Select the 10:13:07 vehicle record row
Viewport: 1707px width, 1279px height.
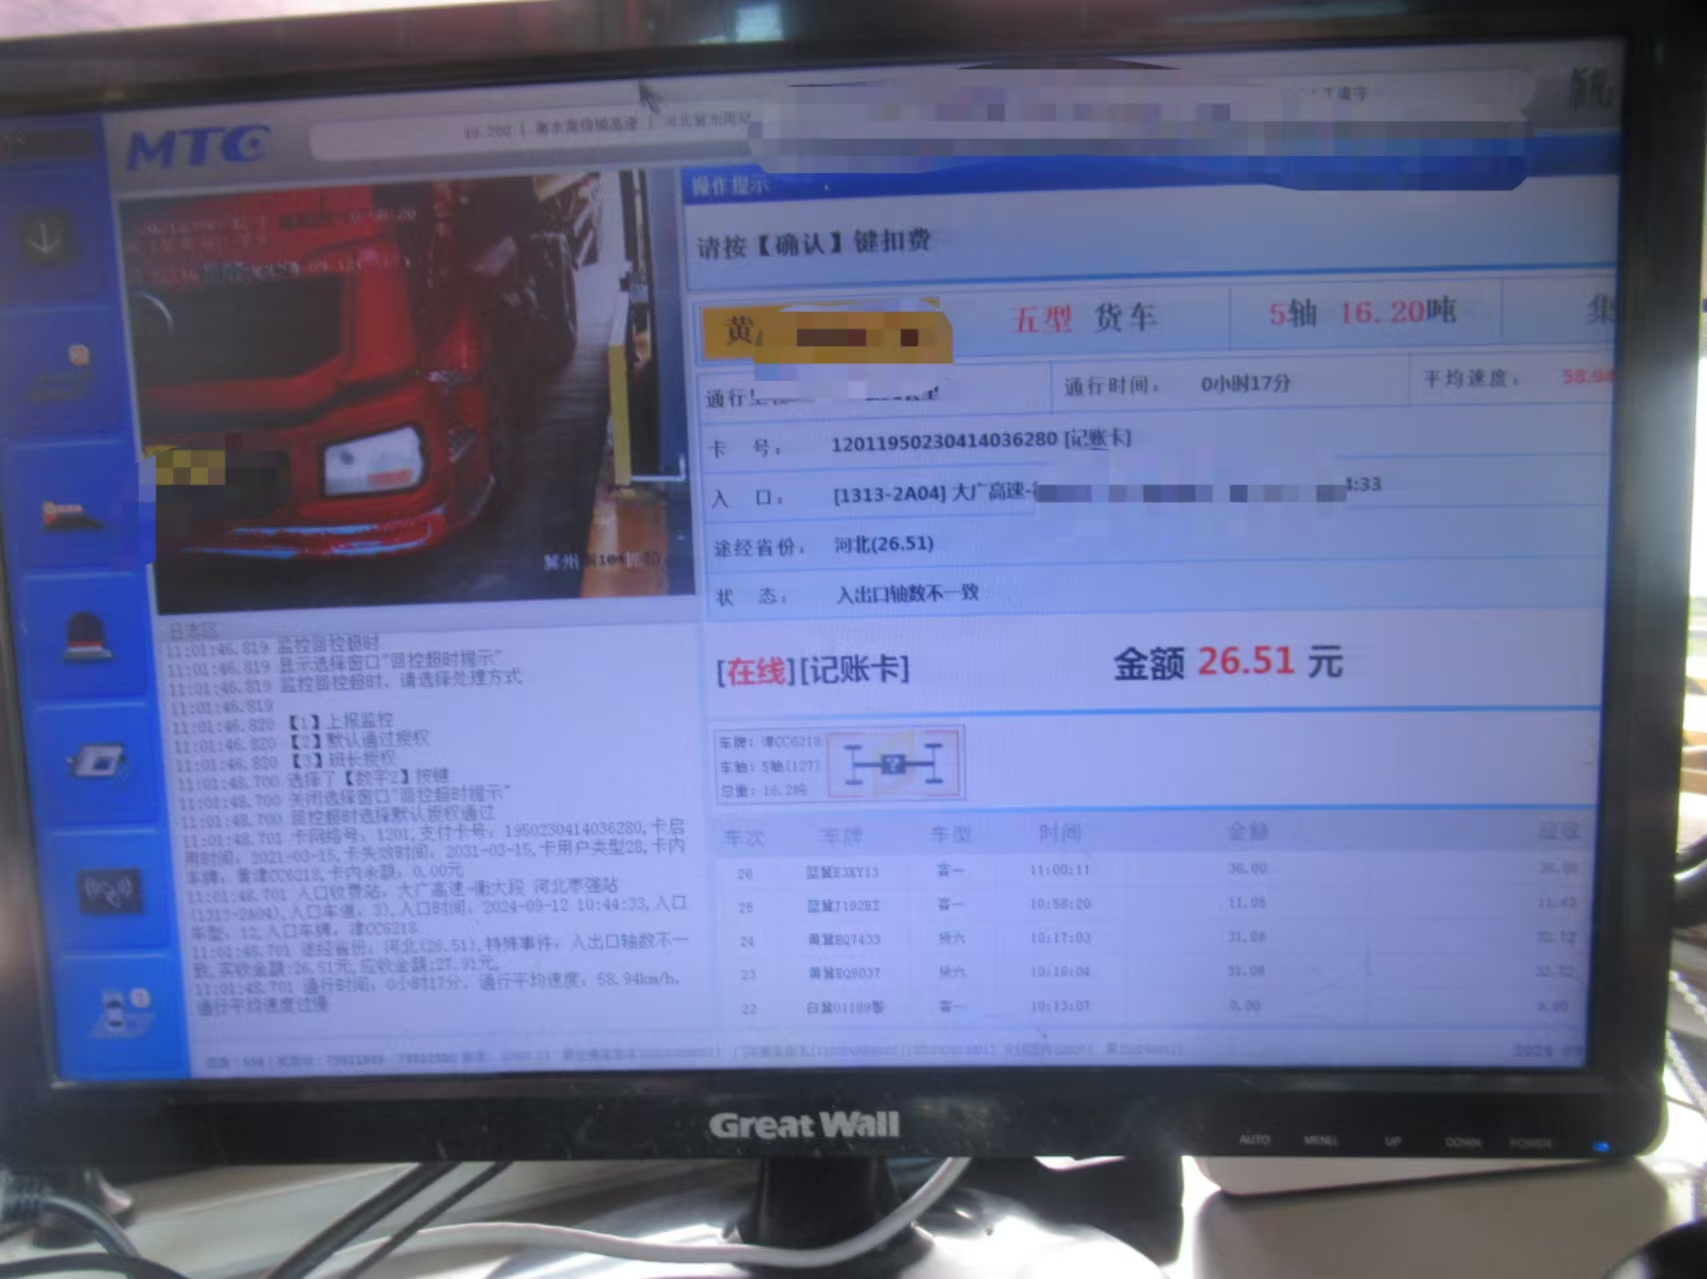click(x=1150, y=1006)
